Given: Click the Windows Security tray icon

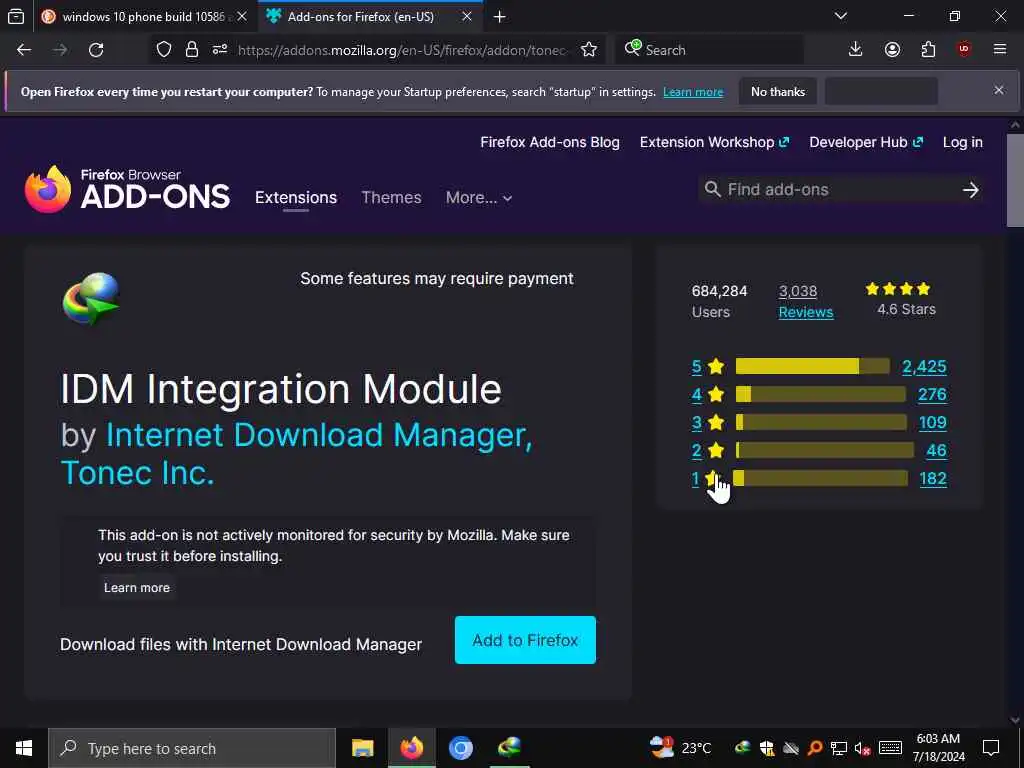Looking at the screenshot, I should (x=767, y=748).
